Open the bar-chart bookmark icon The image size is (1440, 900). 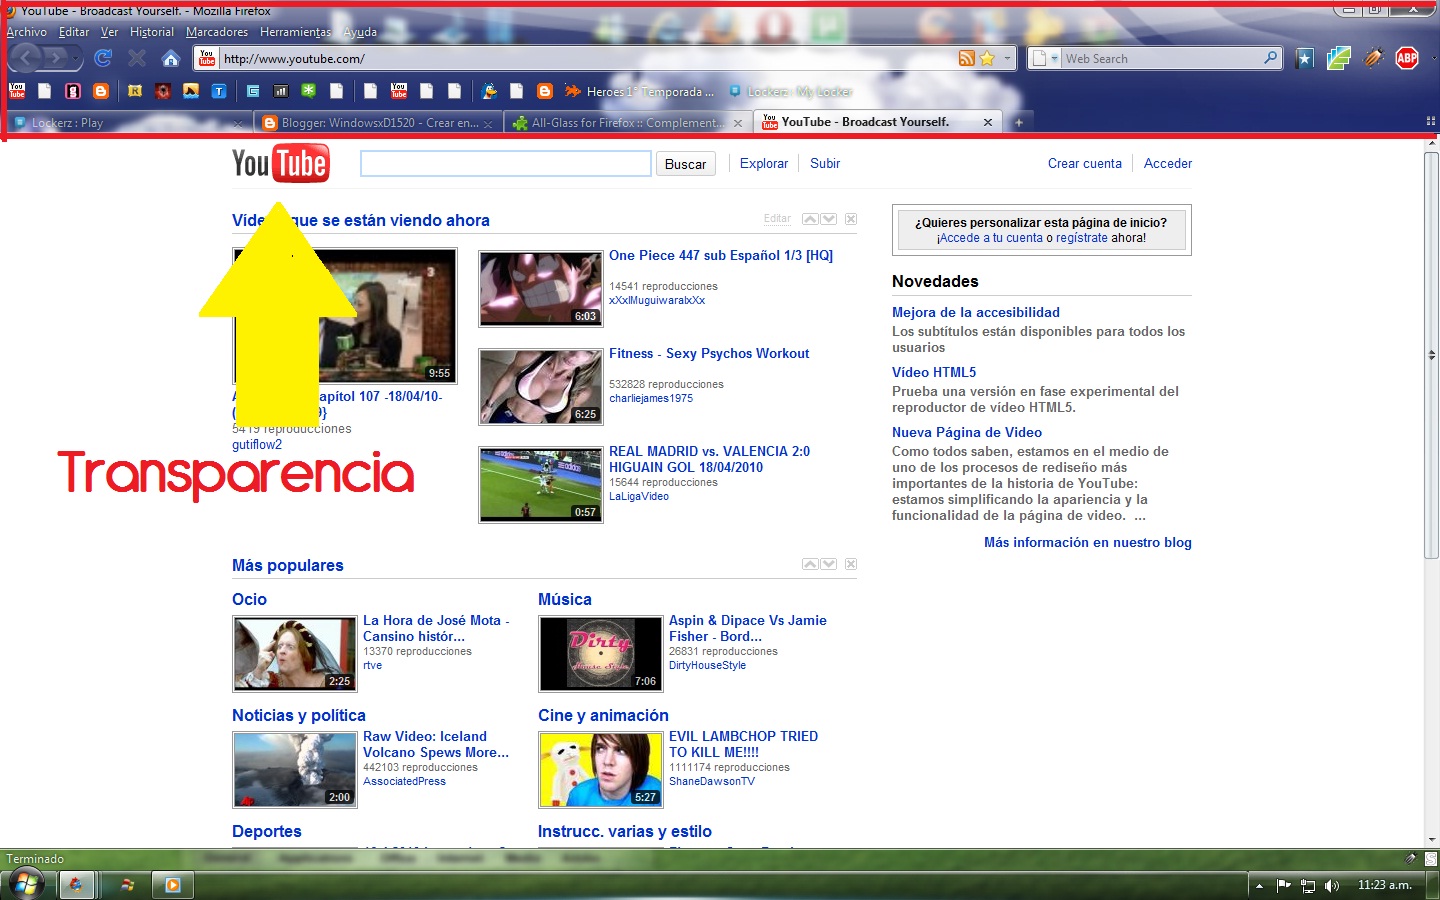pos(281,91)
